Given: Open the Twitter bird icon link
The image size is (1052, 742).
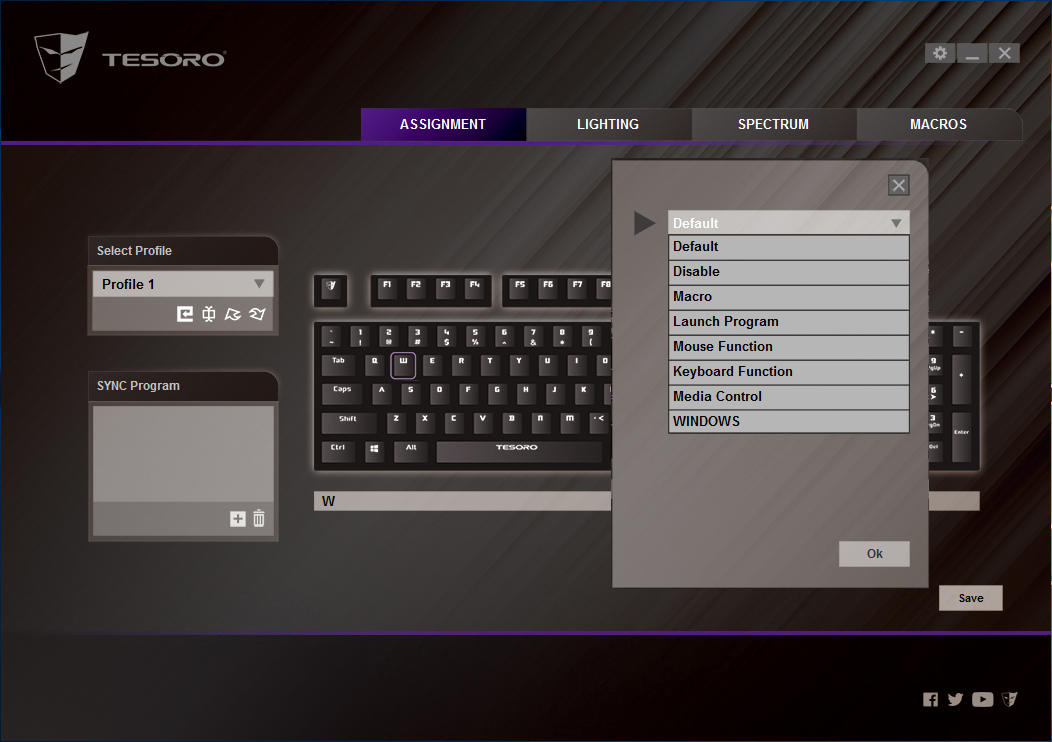Looking at the screenshot, I should pyautogui.click(x=955, y=700).
